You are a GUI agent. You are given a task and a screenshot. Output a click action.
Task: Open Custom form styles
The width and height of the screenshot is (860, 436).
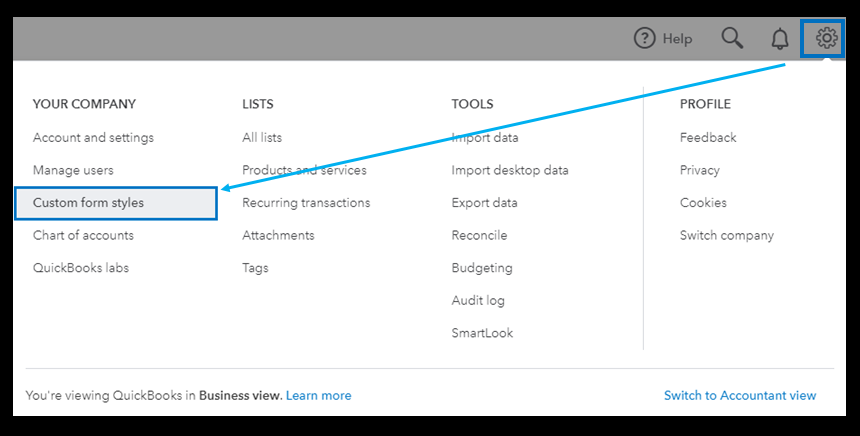coord(88,203)
